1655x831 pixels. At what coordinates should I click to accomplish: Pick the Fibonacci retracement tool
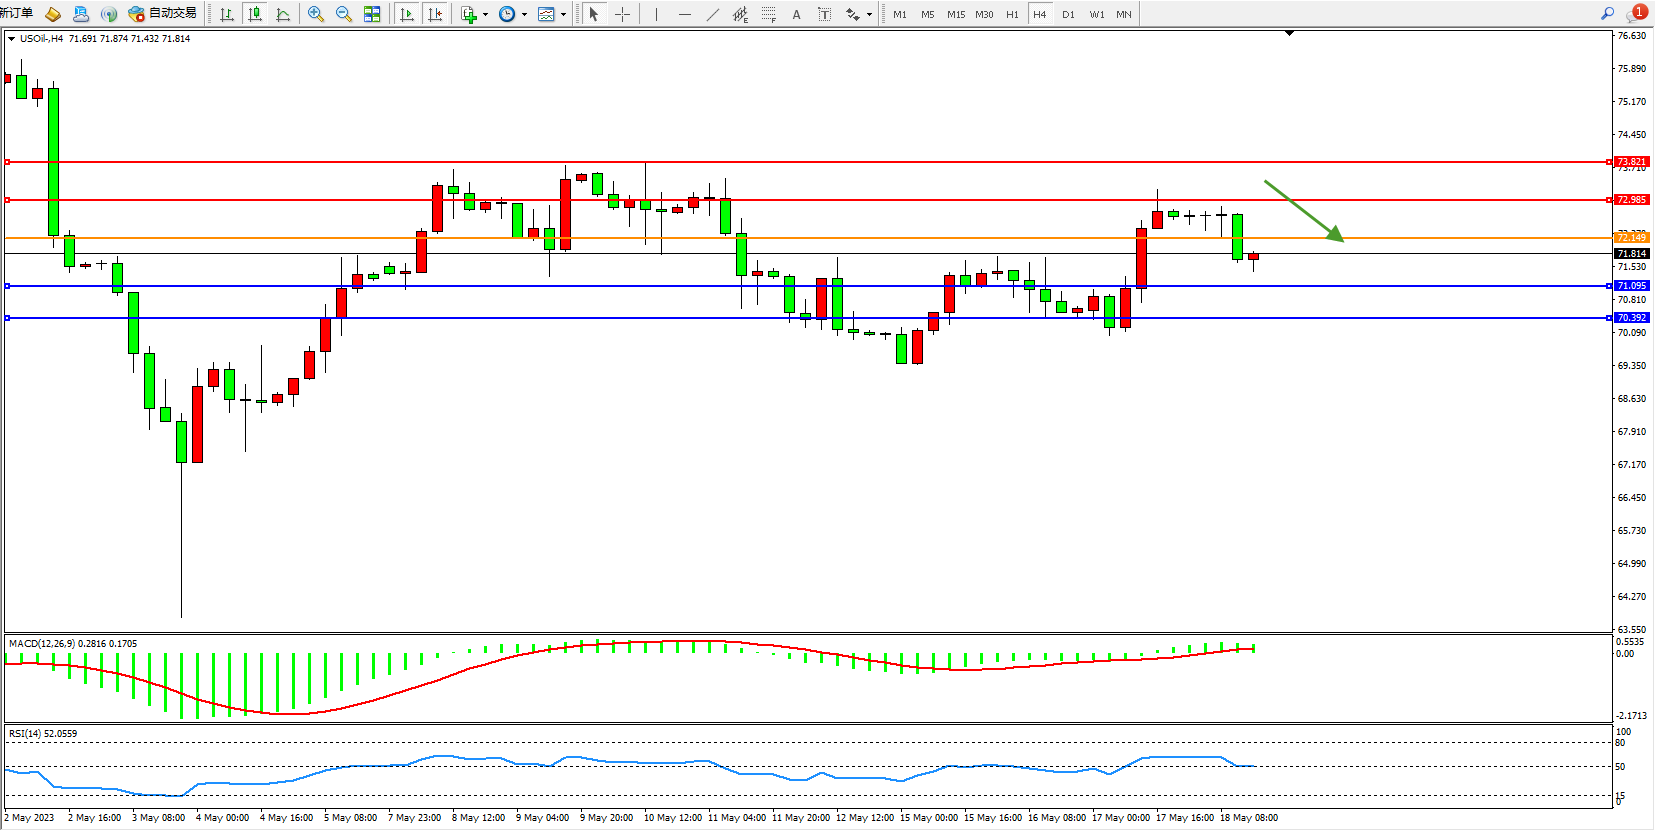768,14
